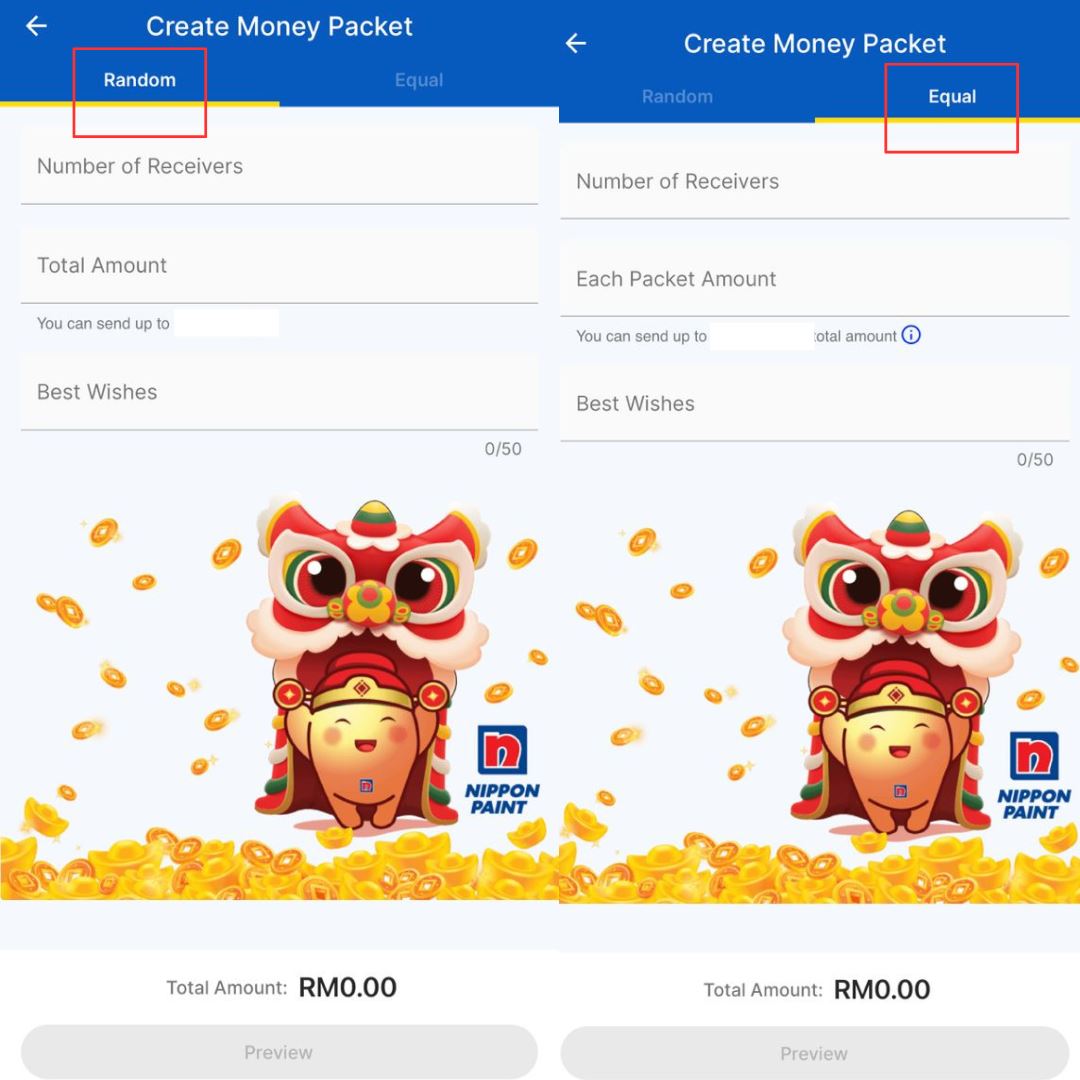Tap the Preview button on right screen
Screen dimensions: 1080x1080
815,1053
